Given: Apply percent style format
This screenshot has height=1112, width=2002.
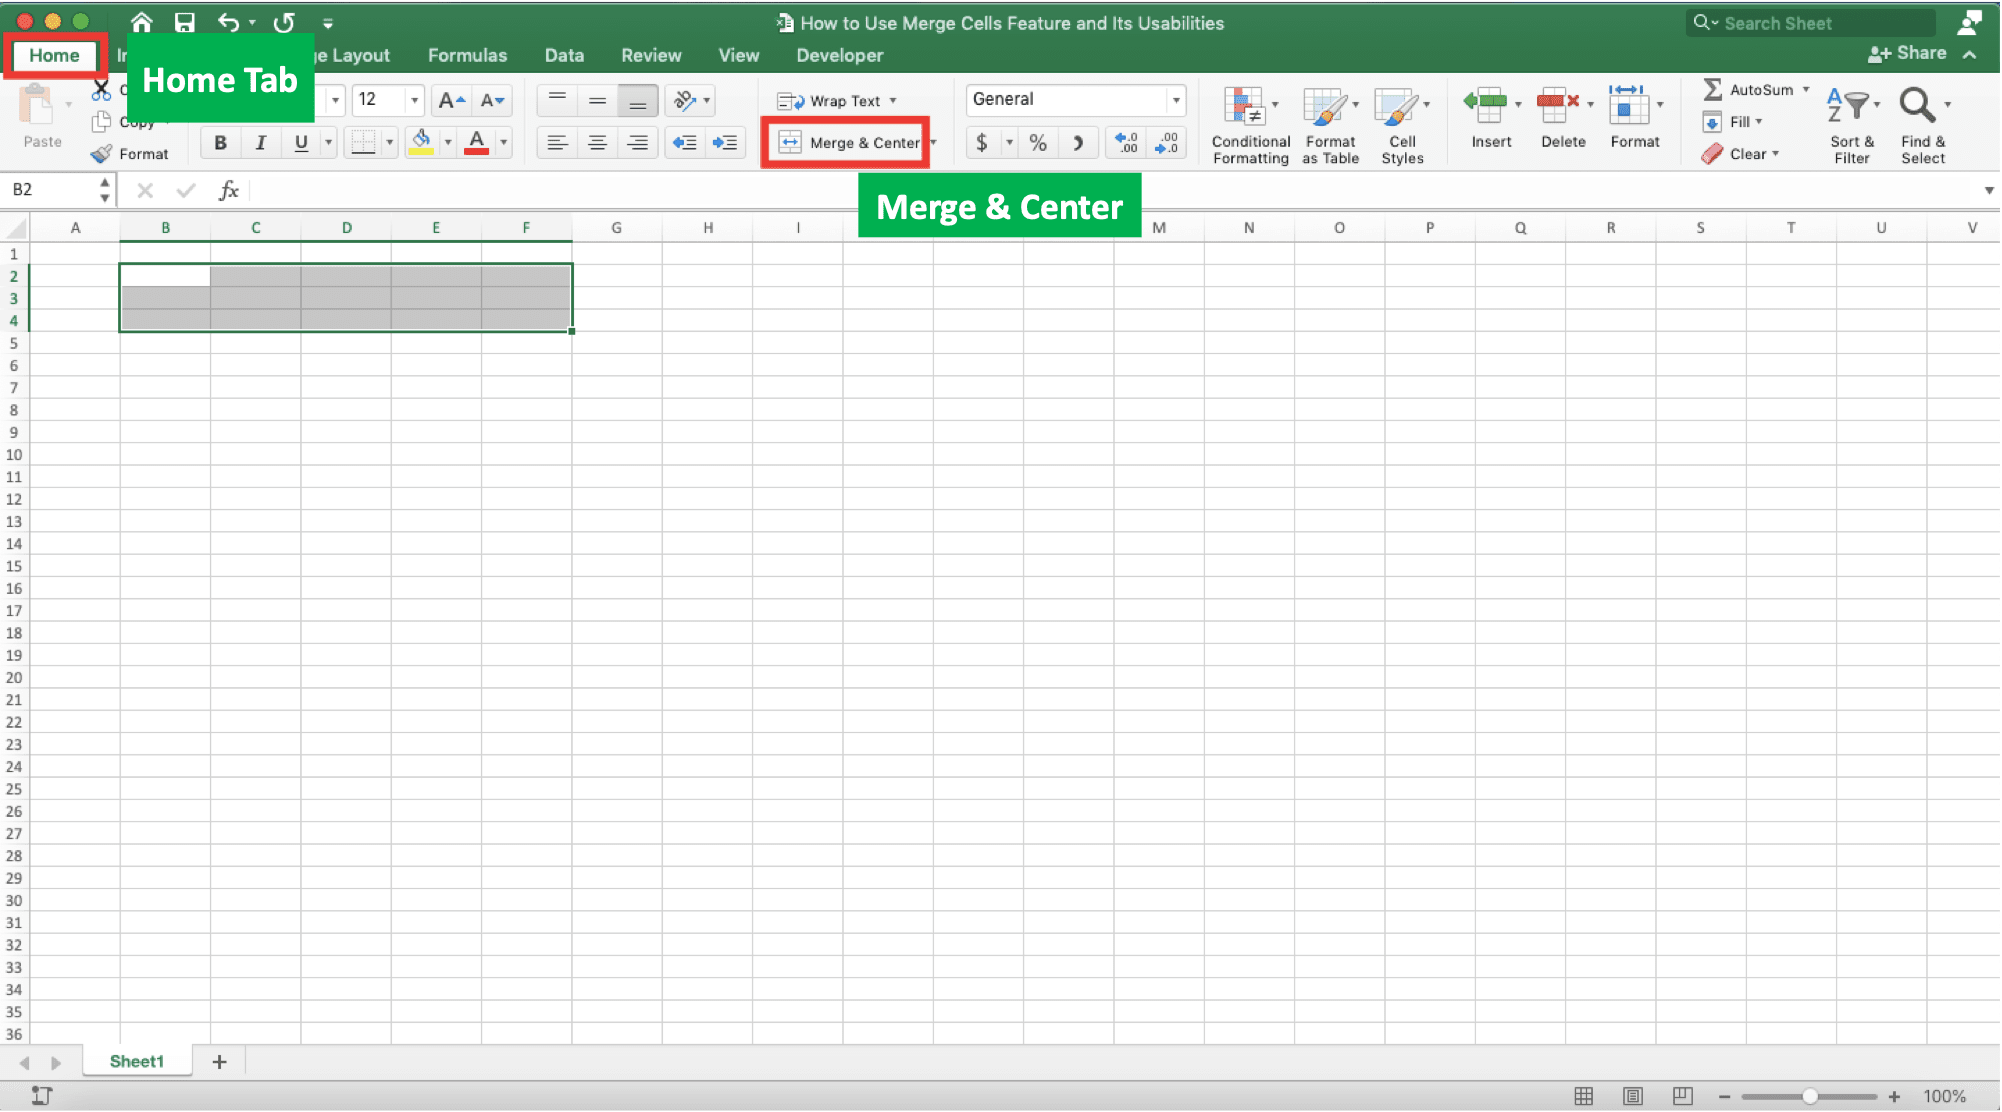Looking at the screenshot, I should click(x=1038, y=143).
